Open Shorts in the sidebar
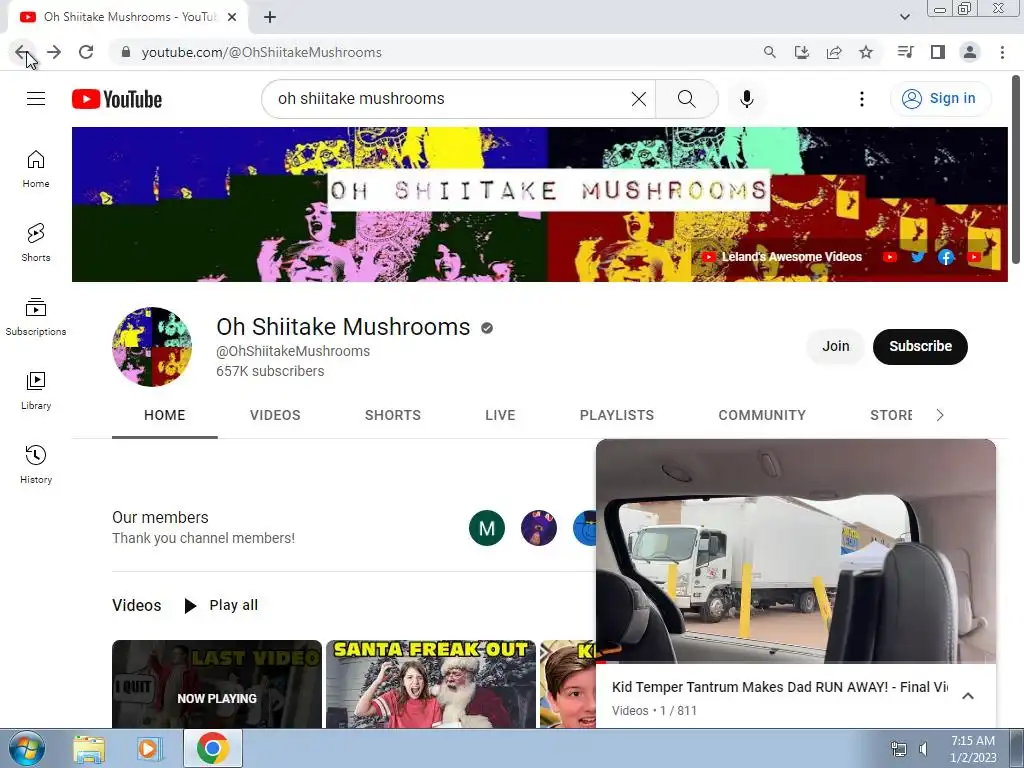1024x768 pixels. pyautogui.click(x=36, y=243)
